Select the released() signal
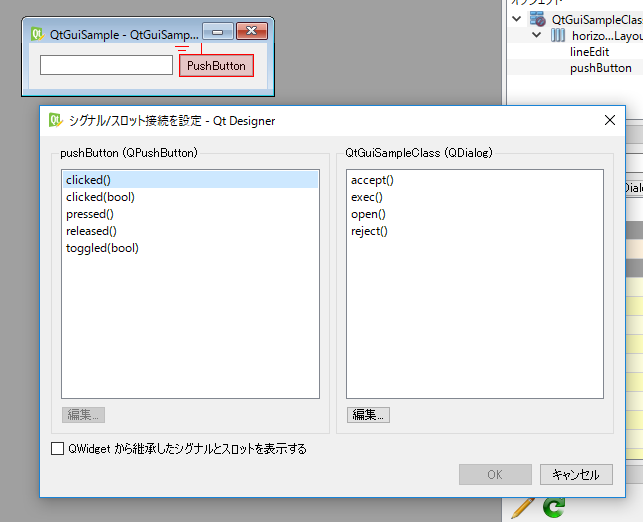This screenshot has width=643, height=522. coord(190,231)
